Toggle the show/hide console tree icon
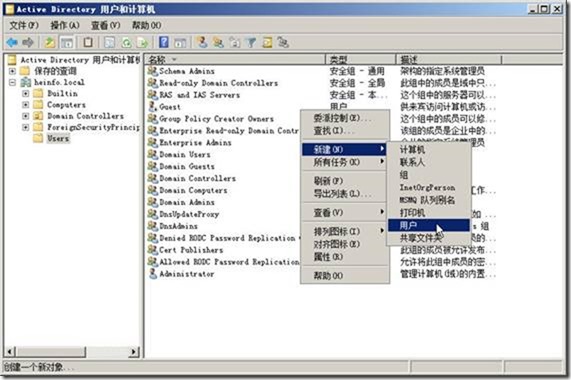Screen dimensions: 571x380 point(67,43)
